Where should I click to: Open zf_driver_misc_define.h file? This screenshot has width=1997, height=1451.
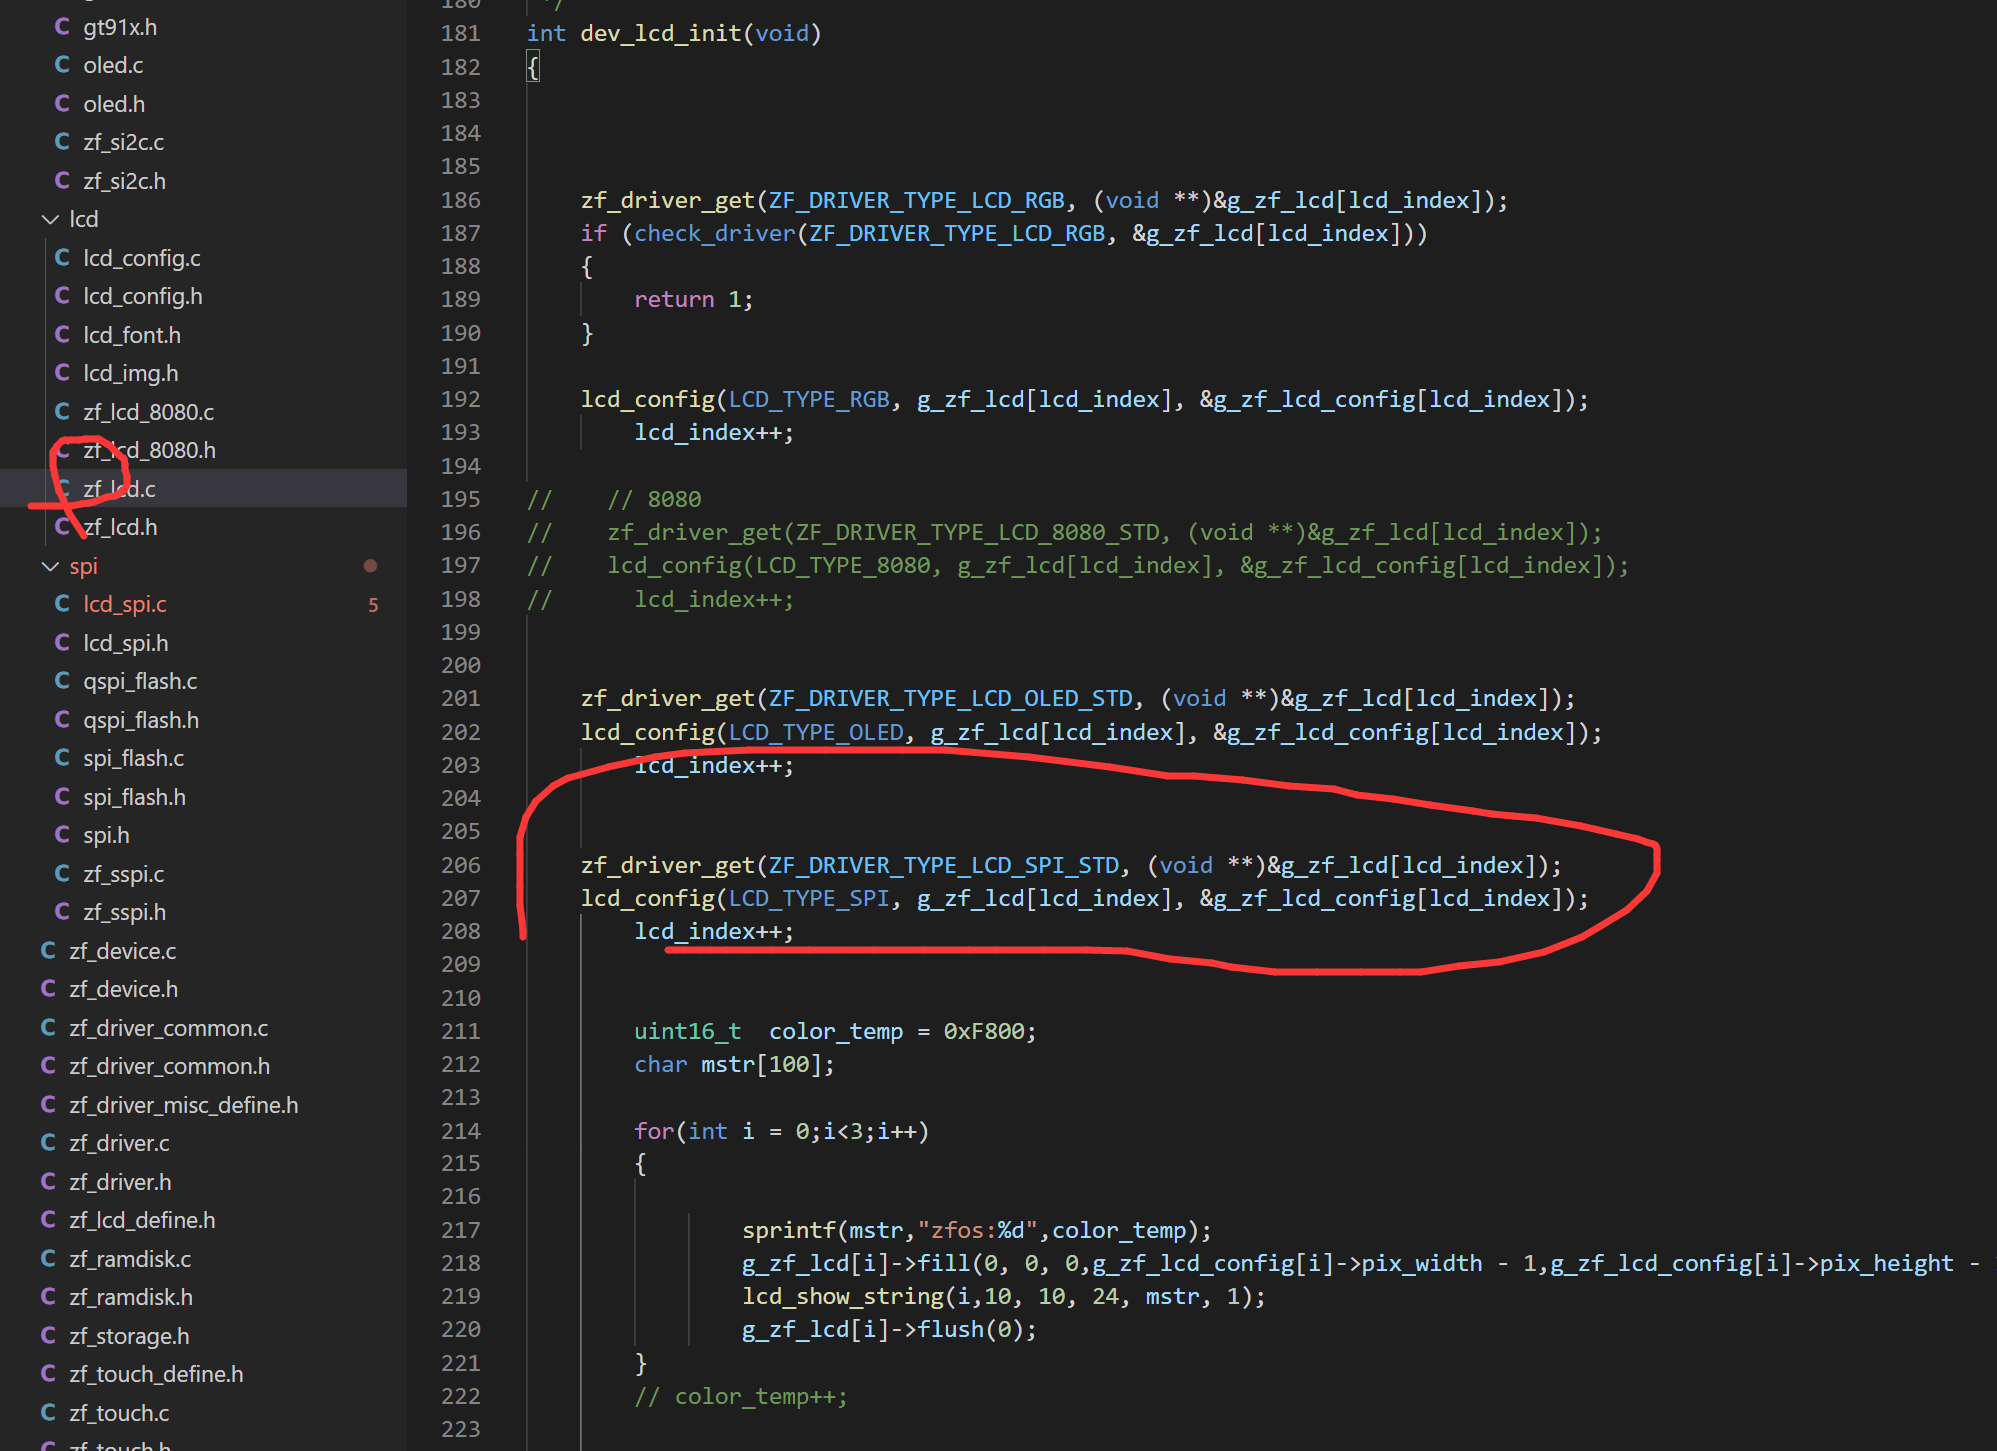[184, 1105]
